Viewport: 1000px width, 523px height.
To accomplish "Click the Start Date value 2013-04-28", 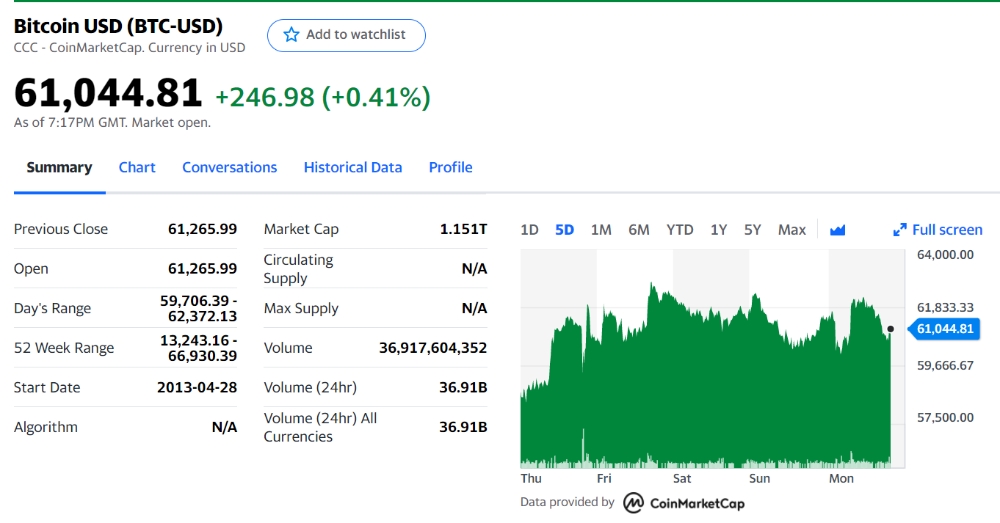I will (197, 387).
